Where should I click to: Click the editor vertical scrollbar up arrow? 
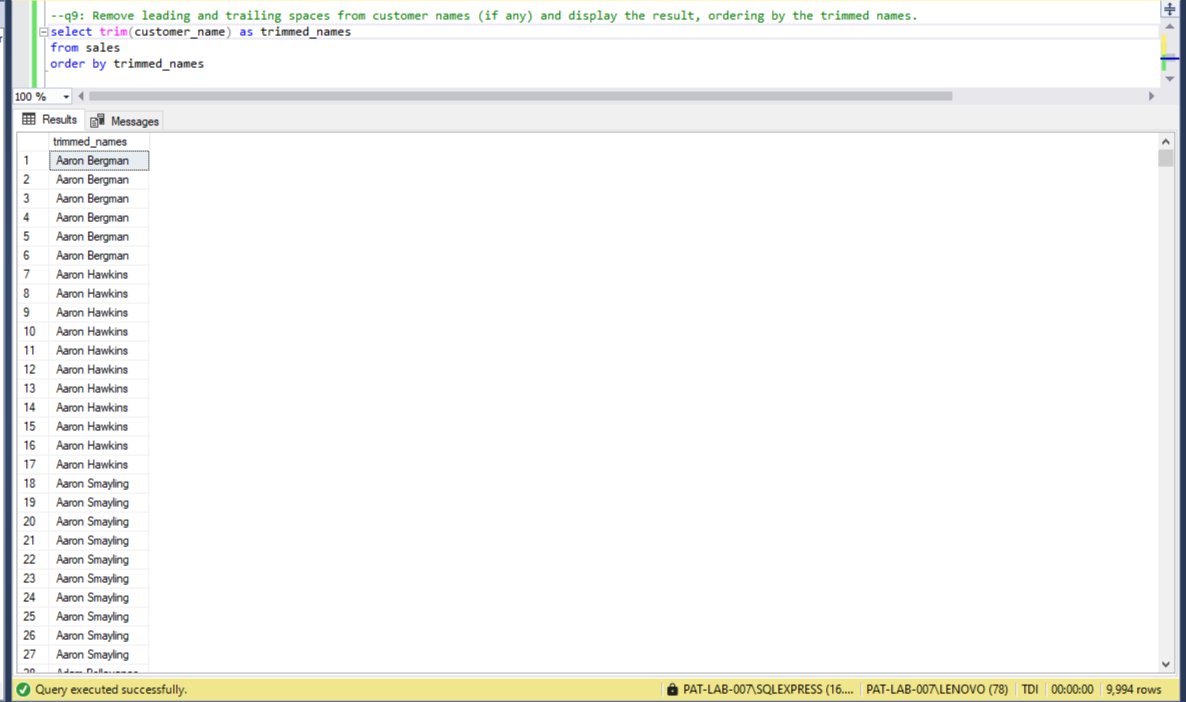pyautogui.click(x=1169, y=26)
